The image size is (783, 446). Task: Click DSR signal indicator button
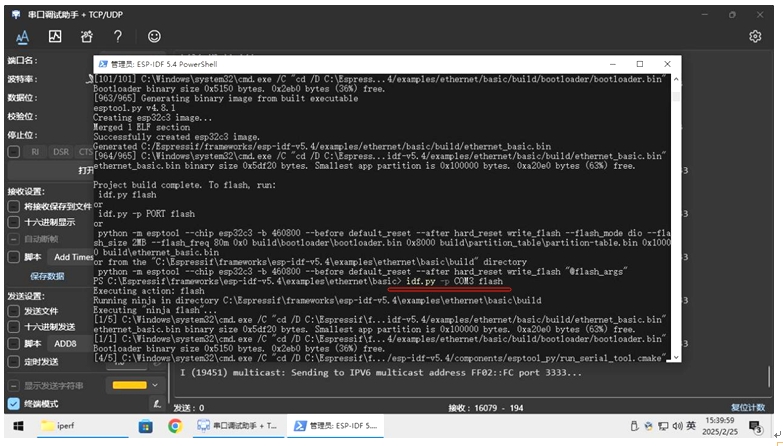(x=61, y=152)
